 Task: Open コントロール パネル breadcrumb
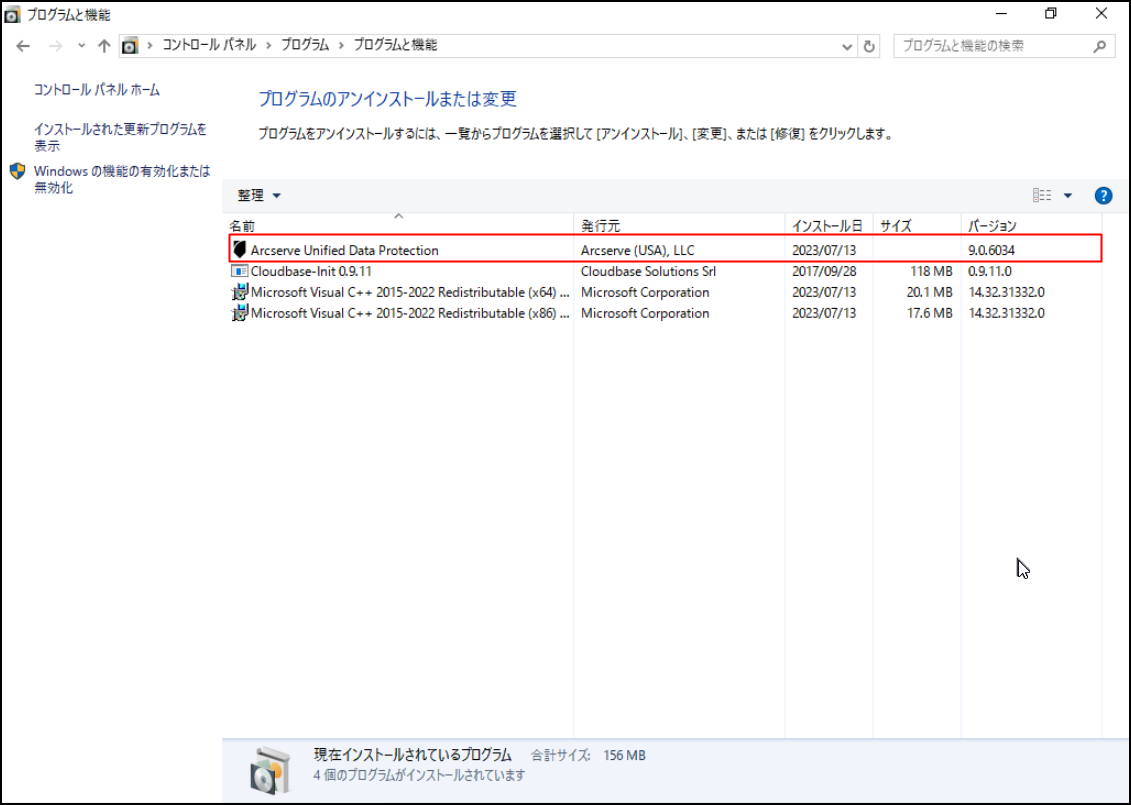(209, 45)
